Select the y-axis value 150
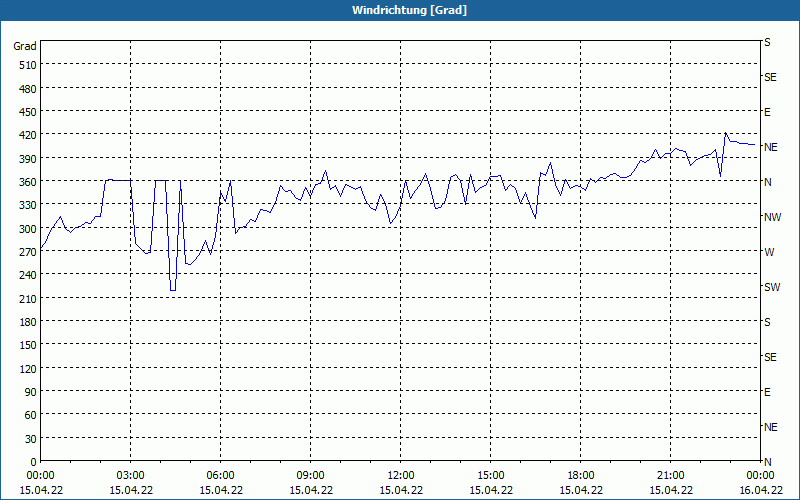 28,345
